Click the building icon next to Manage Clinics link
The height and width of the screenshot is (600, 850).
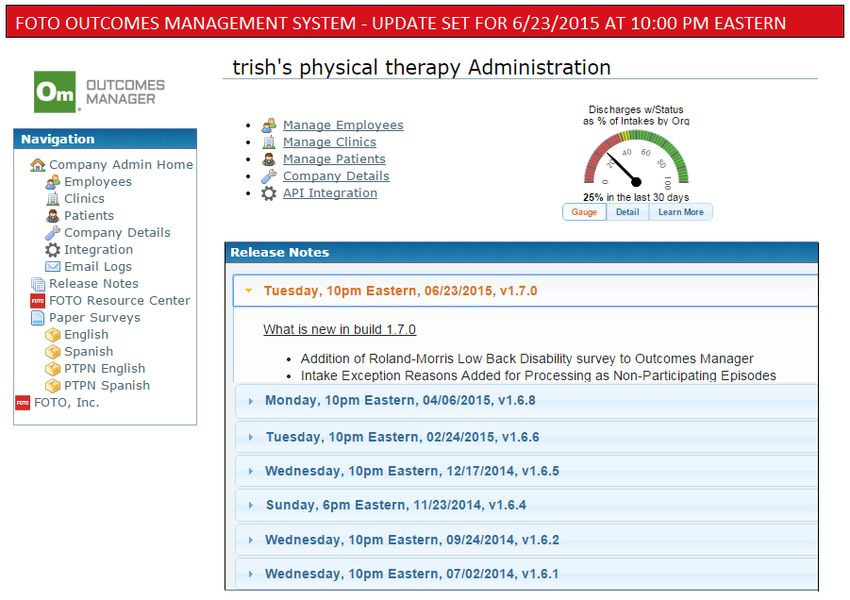click(x=269, y=142)
